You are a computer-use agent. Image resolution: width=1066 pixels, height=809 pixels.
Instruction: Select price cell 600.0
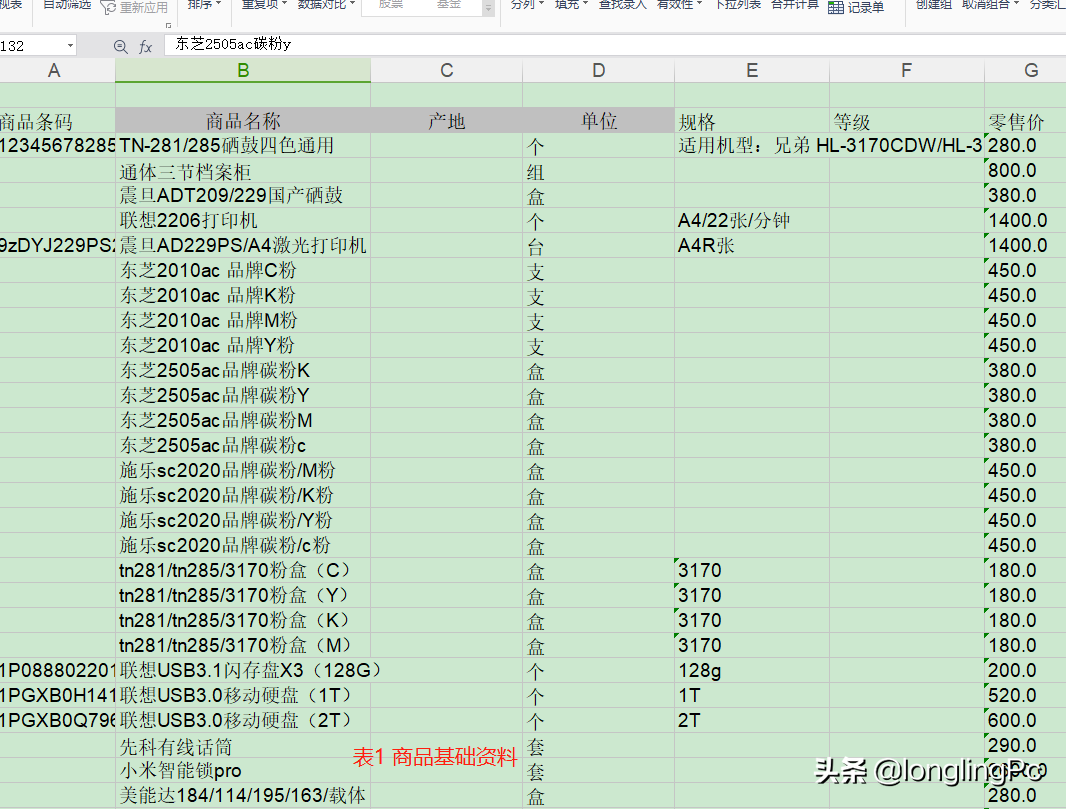point(1025,721)
